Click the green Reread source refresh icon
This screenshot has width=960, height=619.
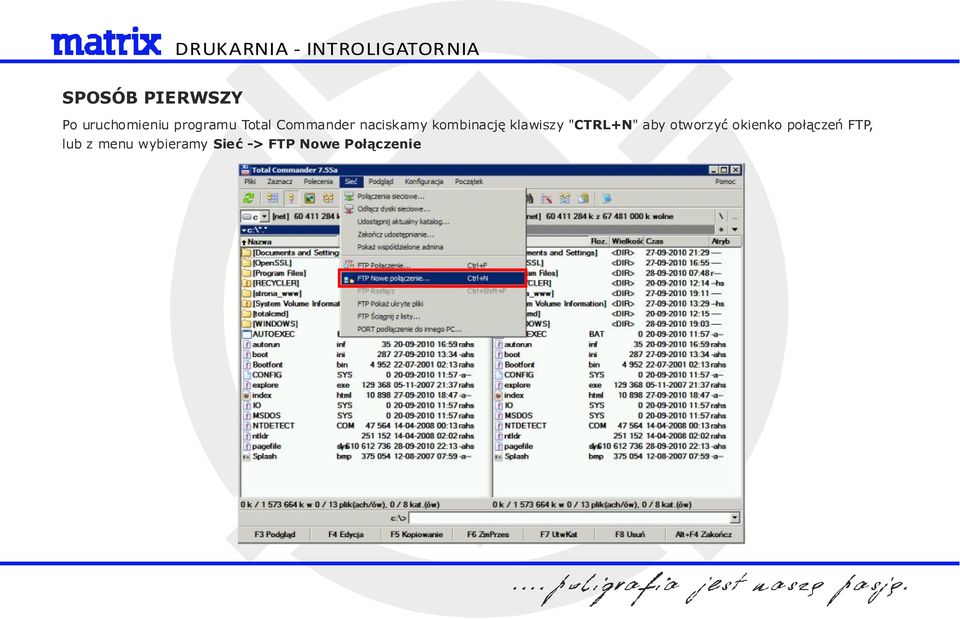(x=249, y=198)
